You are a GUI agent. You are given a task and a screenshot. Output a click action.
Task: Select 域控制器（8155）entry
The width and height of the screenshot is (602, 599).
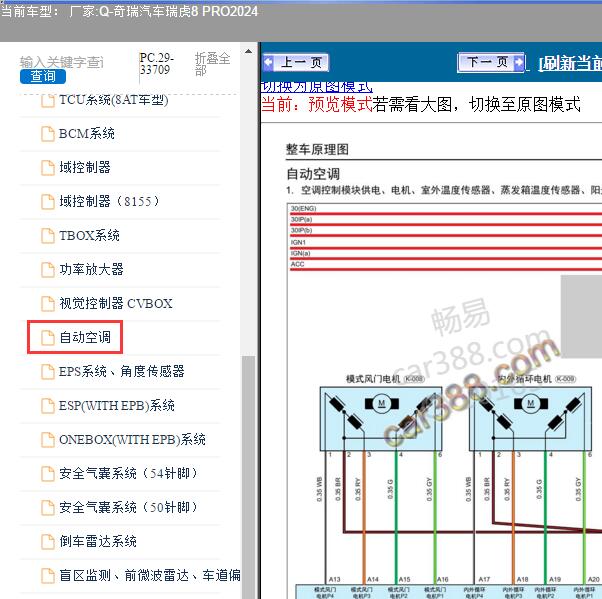[109, 202]
